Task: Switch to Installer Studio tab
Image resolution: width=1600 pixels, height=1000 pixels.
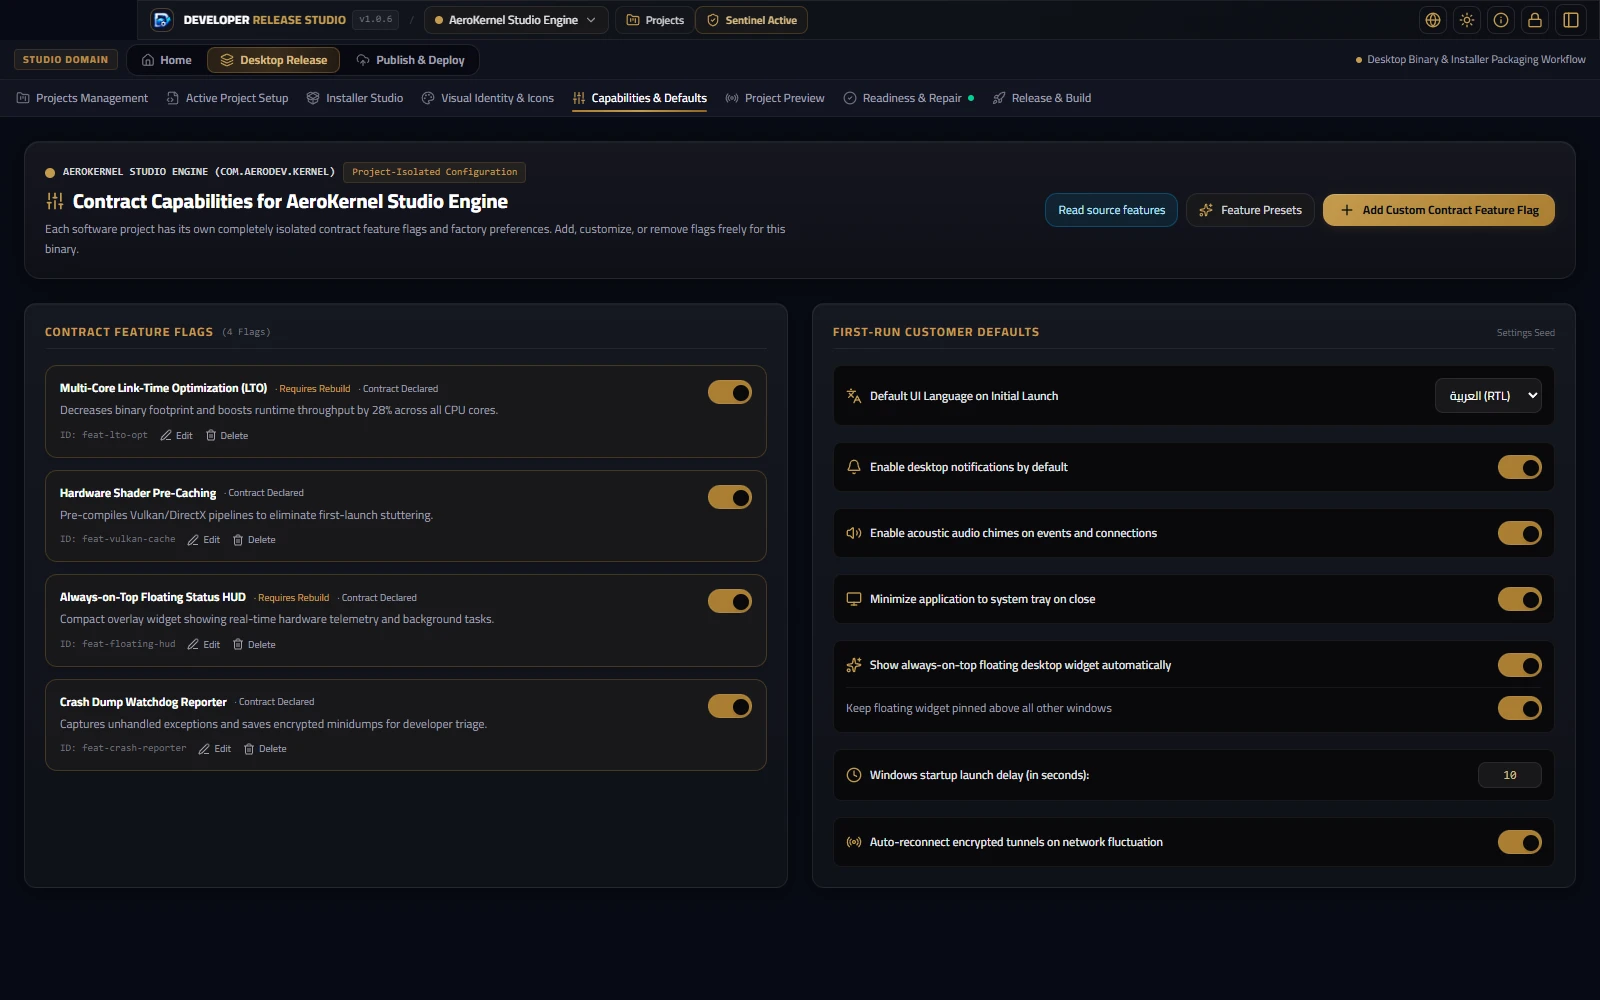Action: tap(355, 98)
